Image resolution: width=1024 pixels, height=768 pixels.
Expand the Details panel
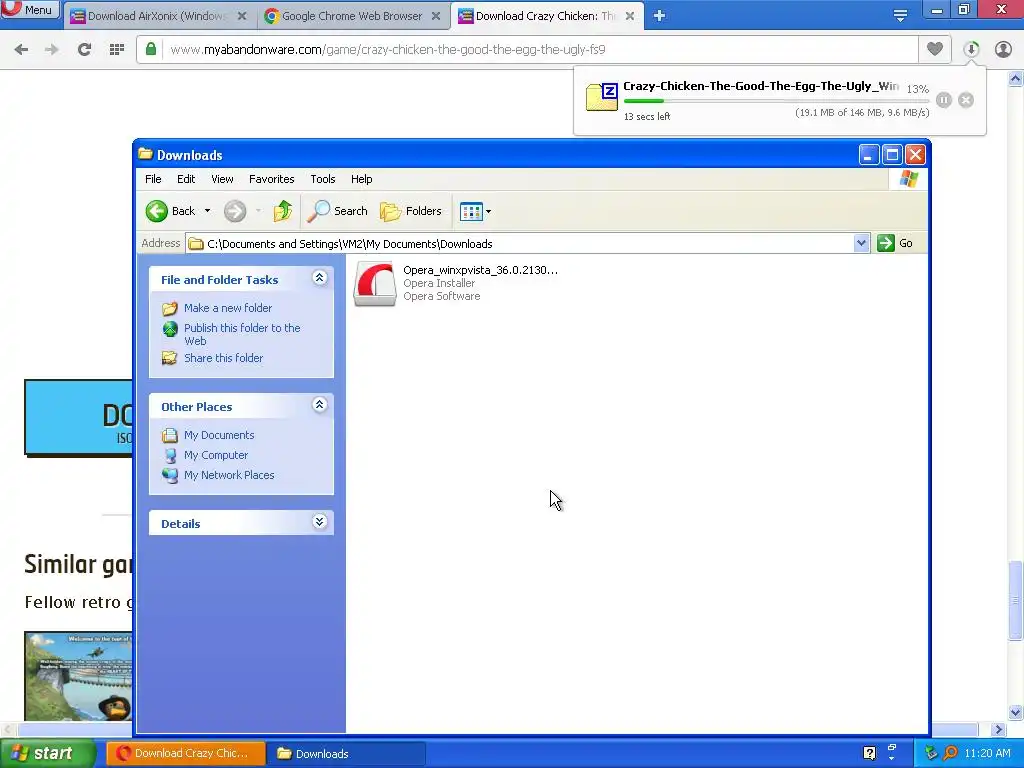point(319,522)
